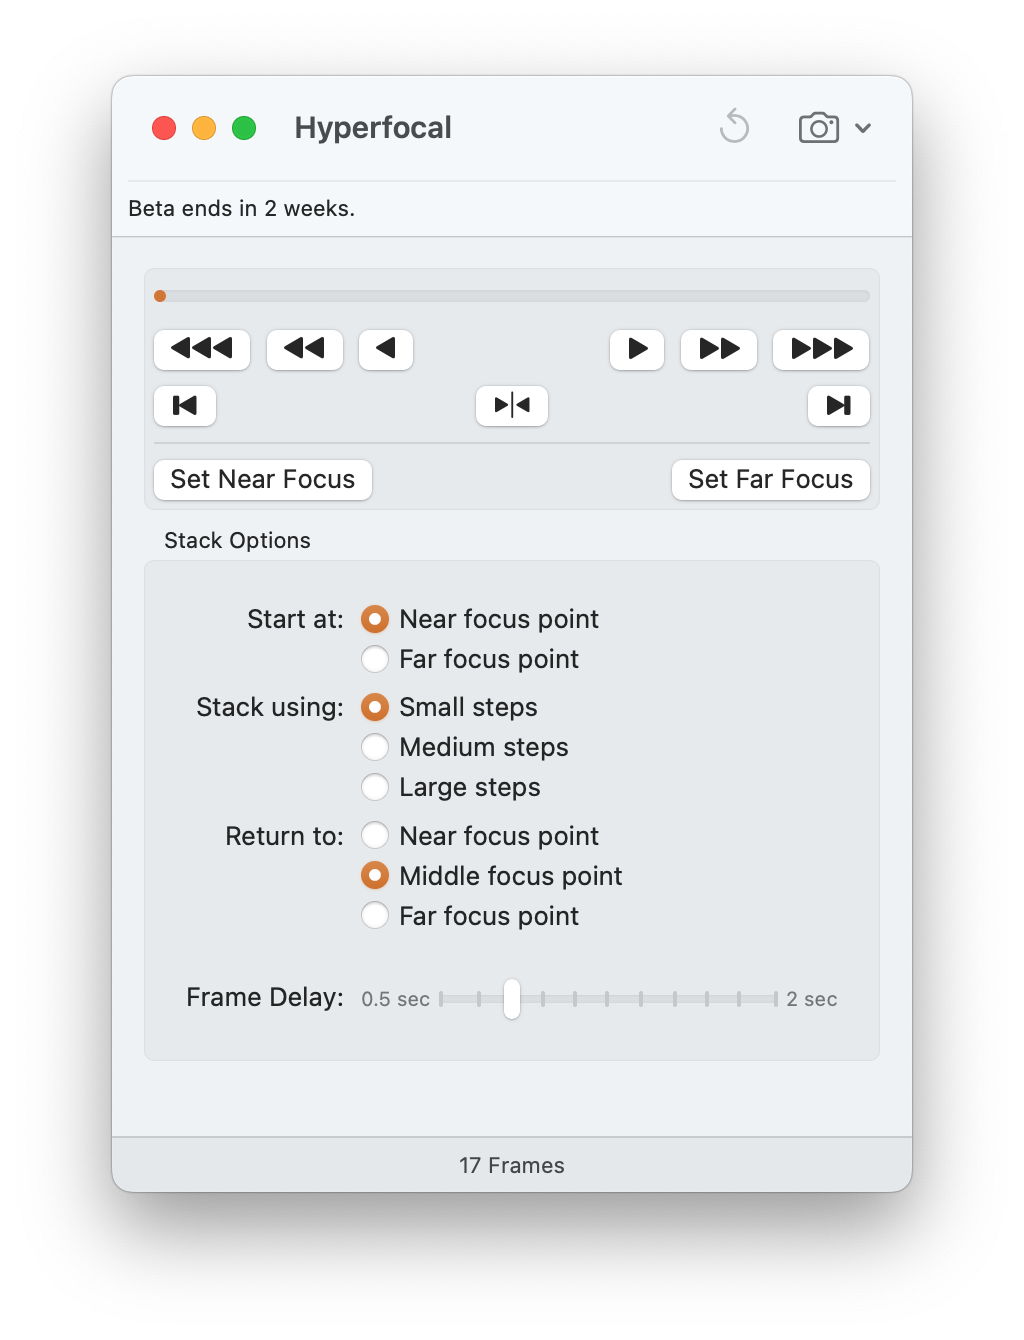Click the camera icon in the title bar
1024x1340 pixels.
click(818, 128)
